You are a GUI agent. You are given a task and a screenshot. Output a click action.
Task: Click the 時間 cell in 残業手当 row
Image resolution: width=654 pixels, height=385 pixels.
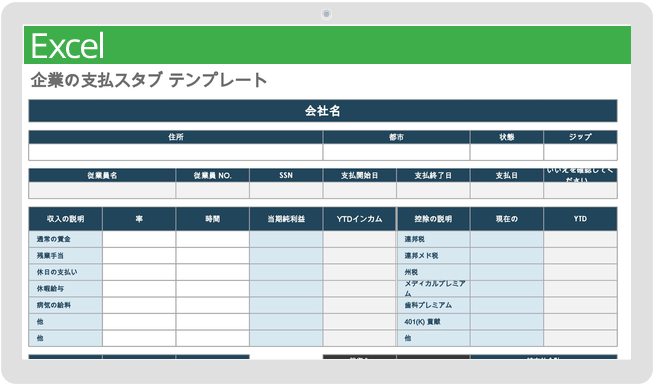click(x=212, y=256)
